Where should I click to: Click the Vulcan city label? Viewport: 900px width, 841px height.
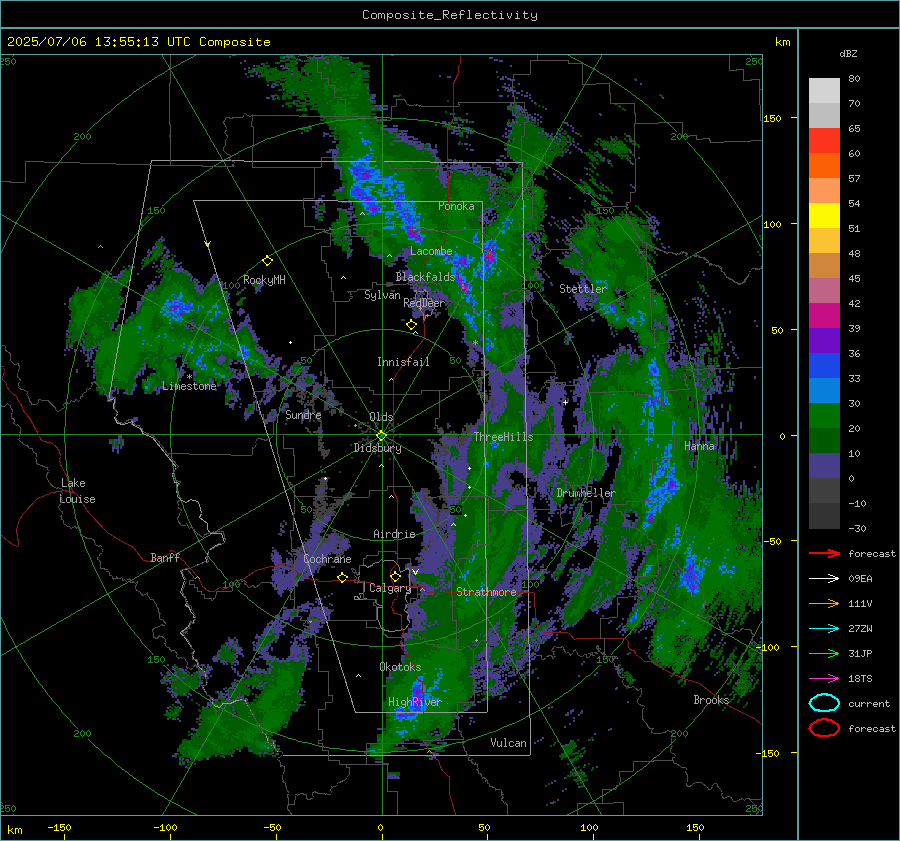509,743
